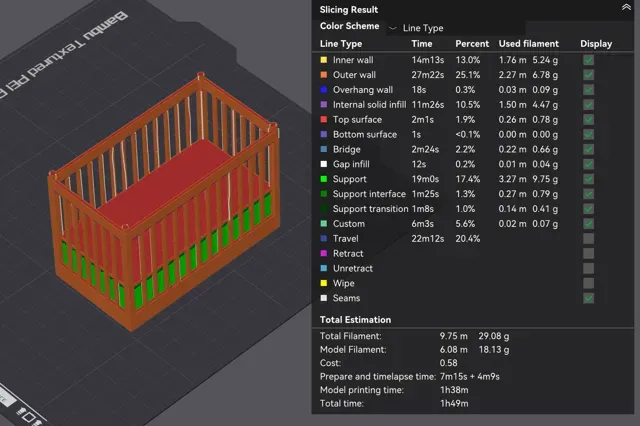Click the dropdown chevron beside Line Type

point(393,28)
